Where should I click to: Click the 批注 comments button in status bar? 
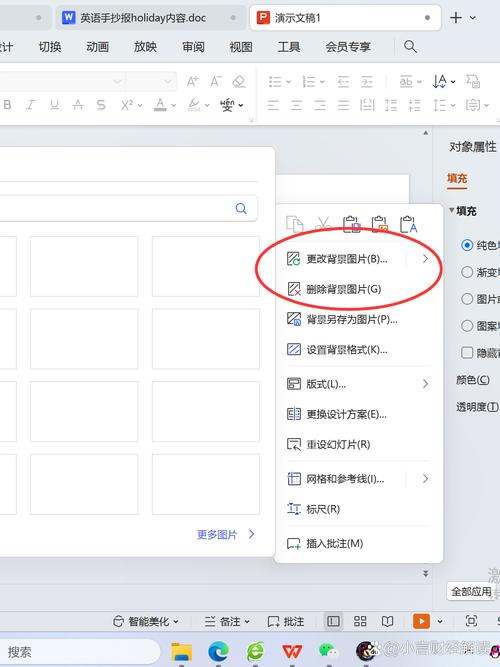[x=286, y=621]
